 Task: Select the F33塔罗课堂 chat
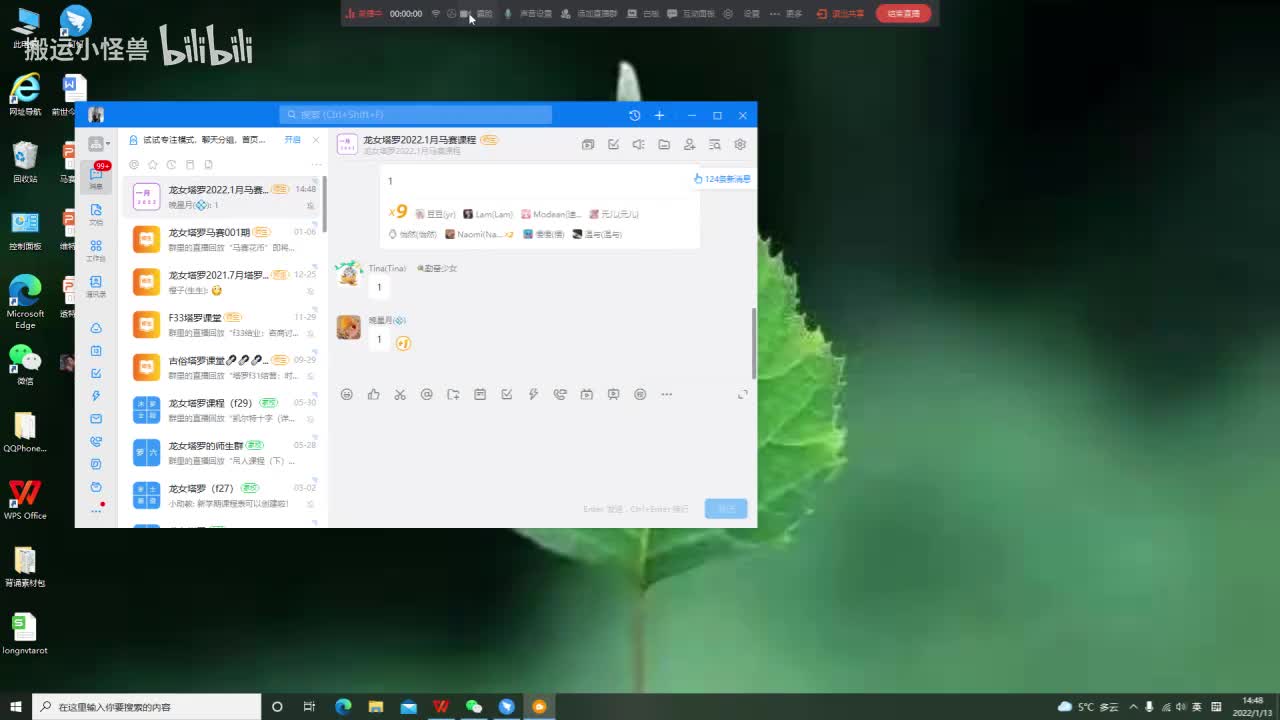(x=223, y=325)
